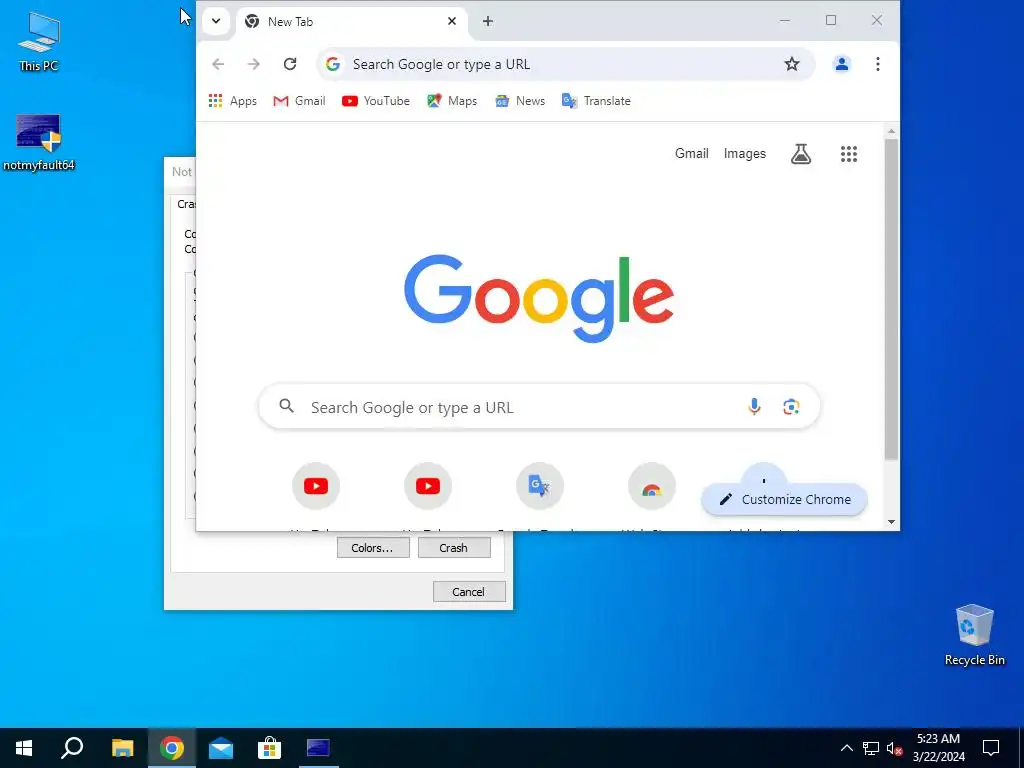
Task: Open volume tray icon
Action: click(894, 748)
